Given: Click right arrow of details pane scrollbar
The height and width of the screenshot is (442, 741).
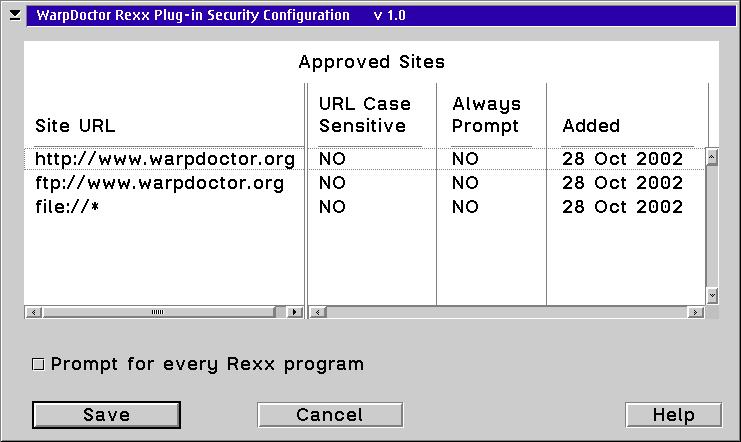Looking at the screenshot, I should 695,312.
